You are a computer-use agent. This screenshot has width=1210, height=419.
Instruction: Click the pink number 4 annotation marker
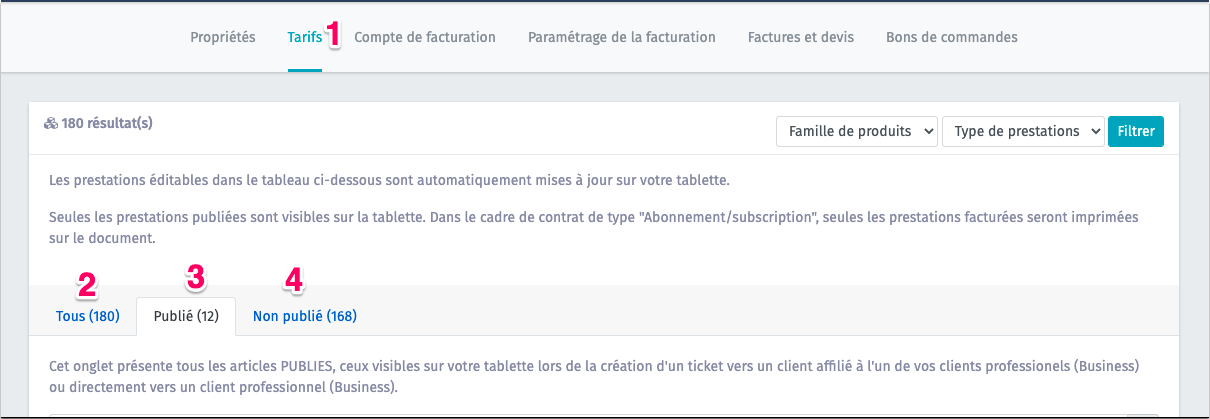click(x=293, y=280)
